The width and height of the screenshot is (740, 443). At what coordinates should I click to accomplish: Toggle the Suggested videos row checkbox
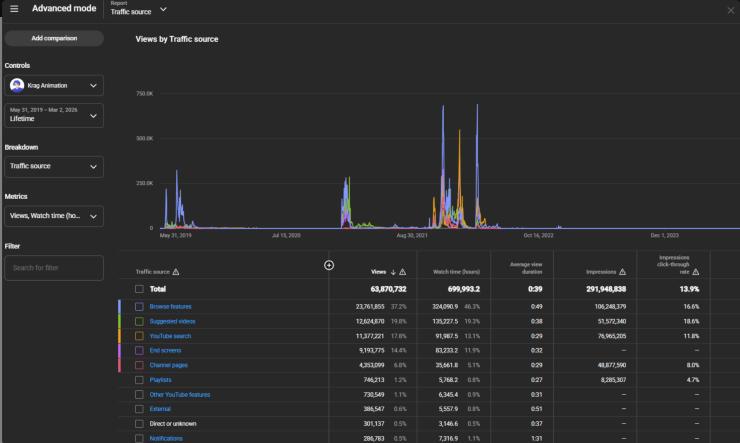pos(140,321)
